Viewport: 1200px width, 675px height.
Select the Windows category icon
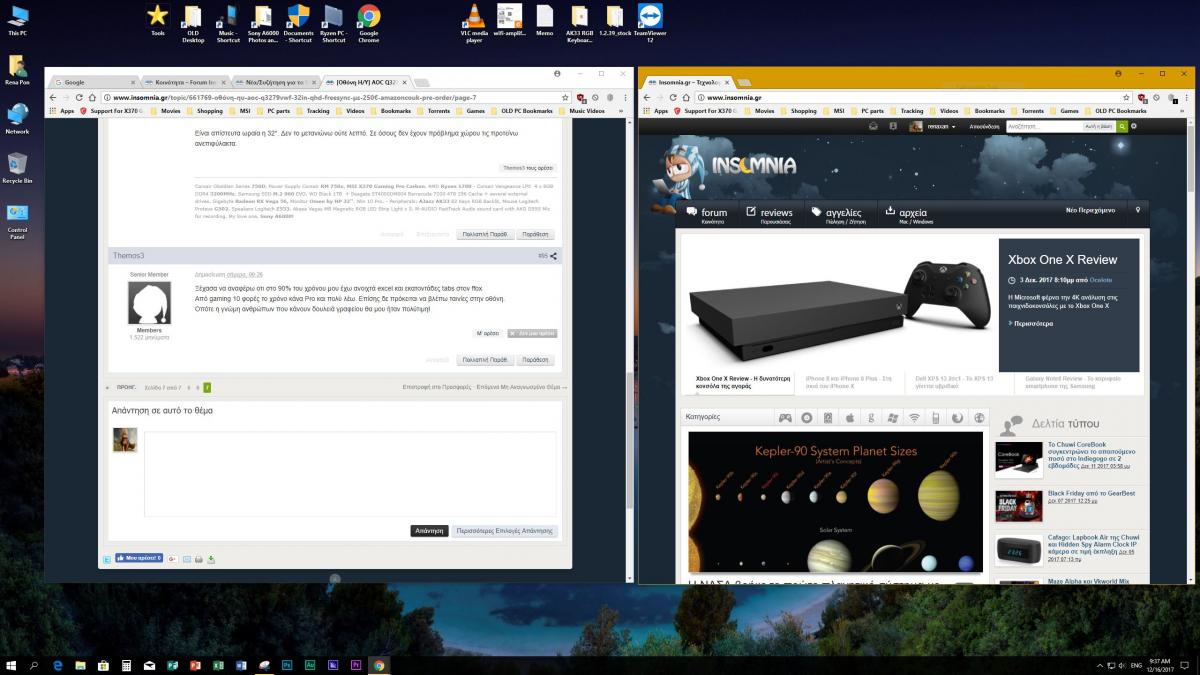point(893,417)
